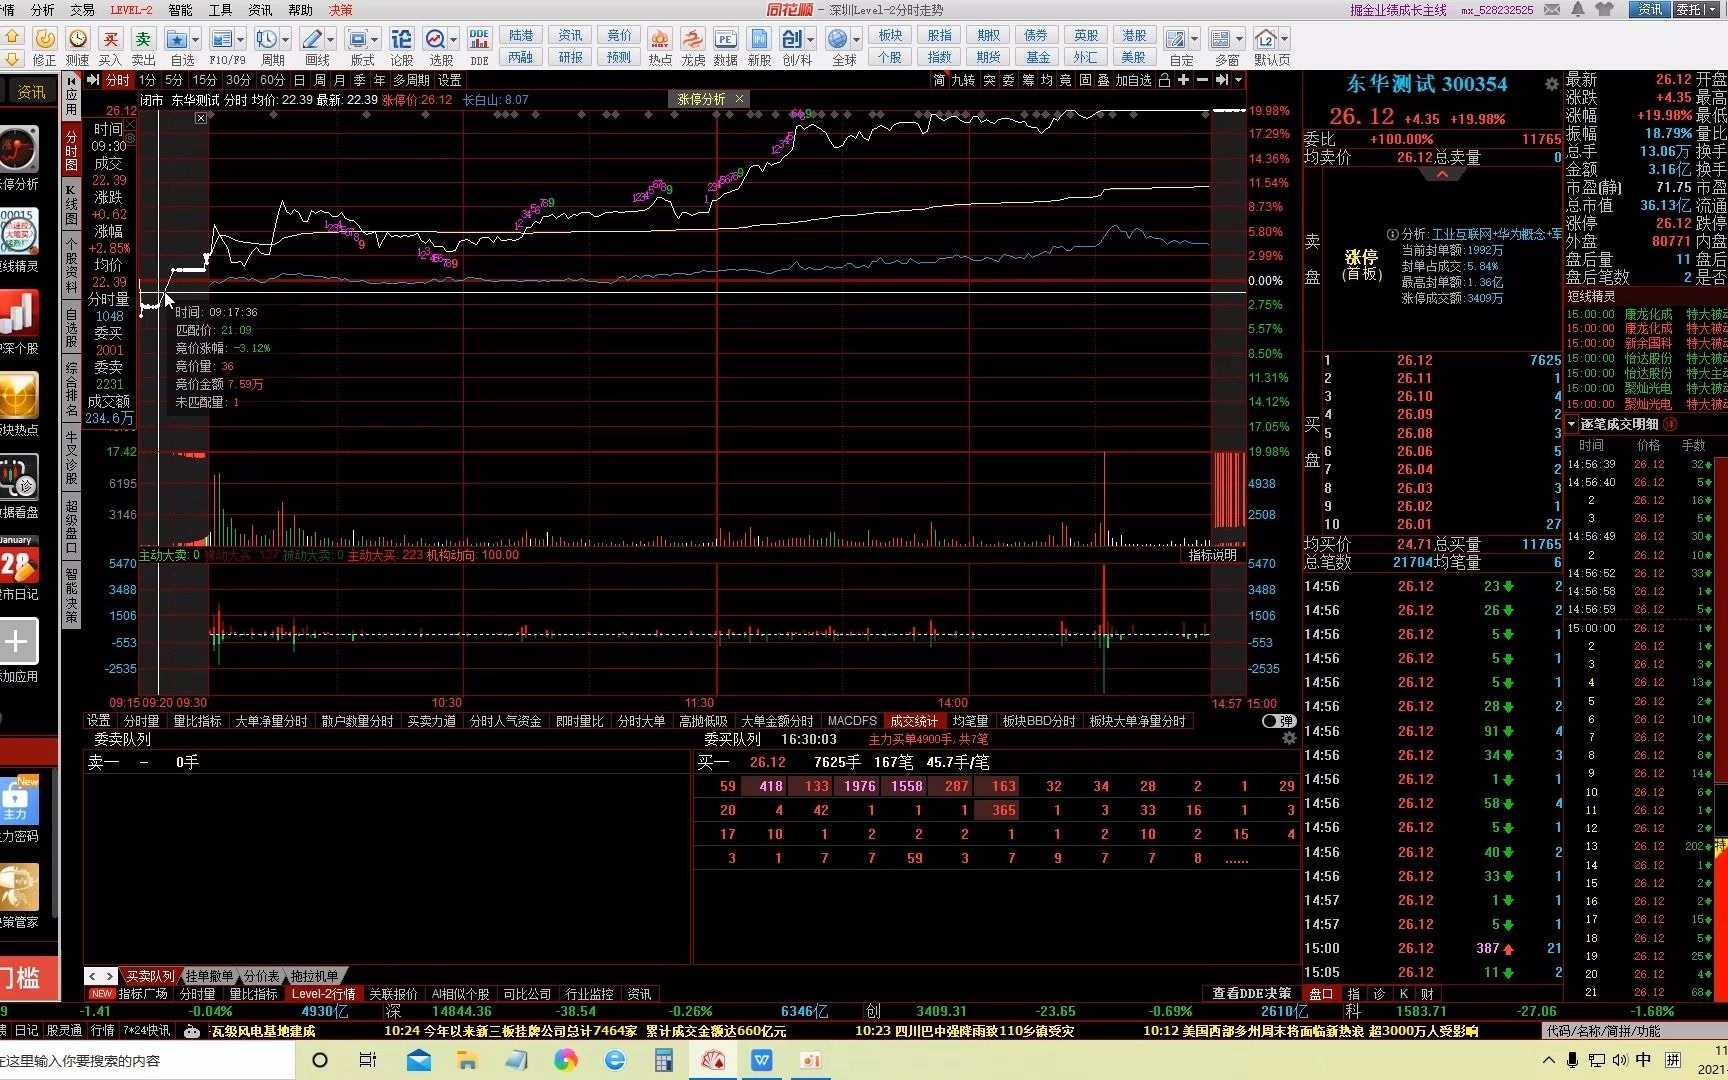The width and height of the screenshot is (1728, 1080).
Task: Click the lock icon in chart toolbar
Action: click(x=1163, y=80)
